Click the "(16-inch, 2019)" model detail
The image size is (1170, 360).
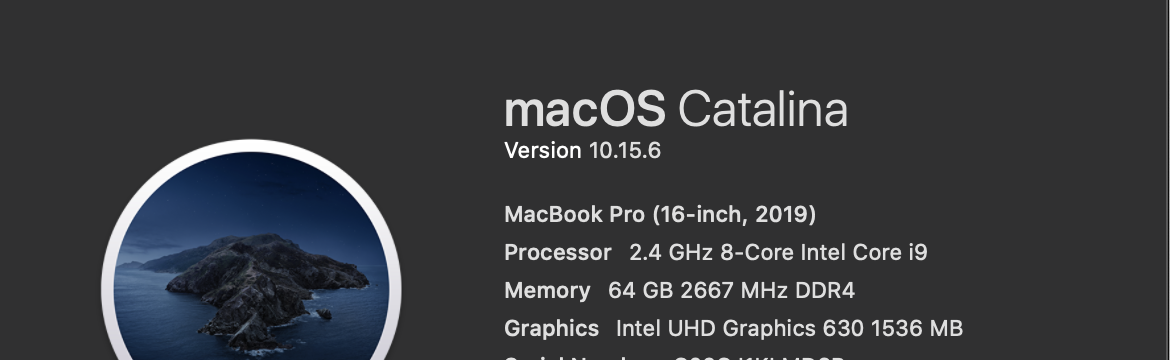point(733,215)
